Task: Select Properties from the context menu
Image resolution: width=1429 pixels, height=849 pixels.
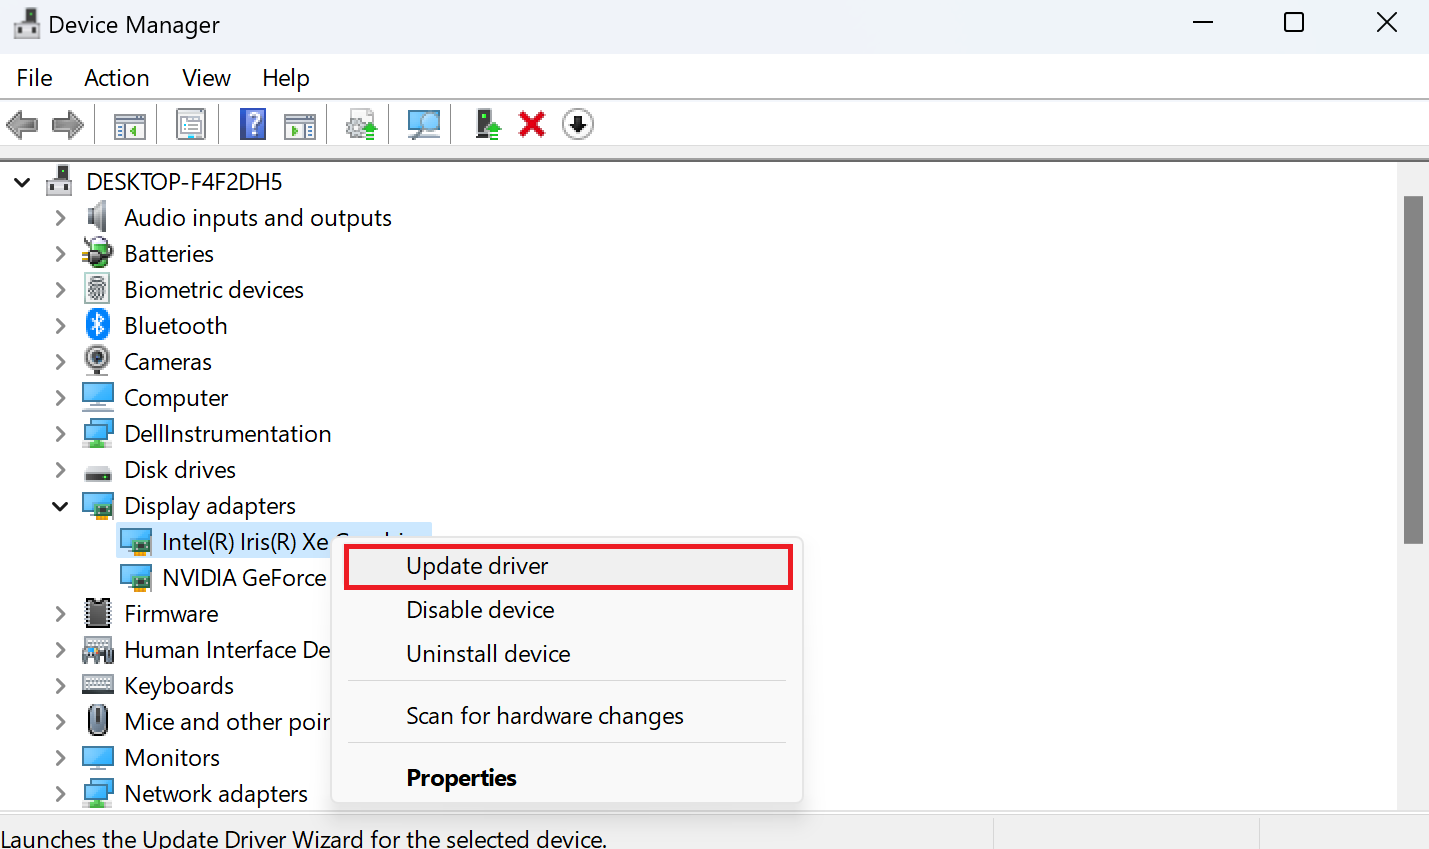Action: point(461,777)
